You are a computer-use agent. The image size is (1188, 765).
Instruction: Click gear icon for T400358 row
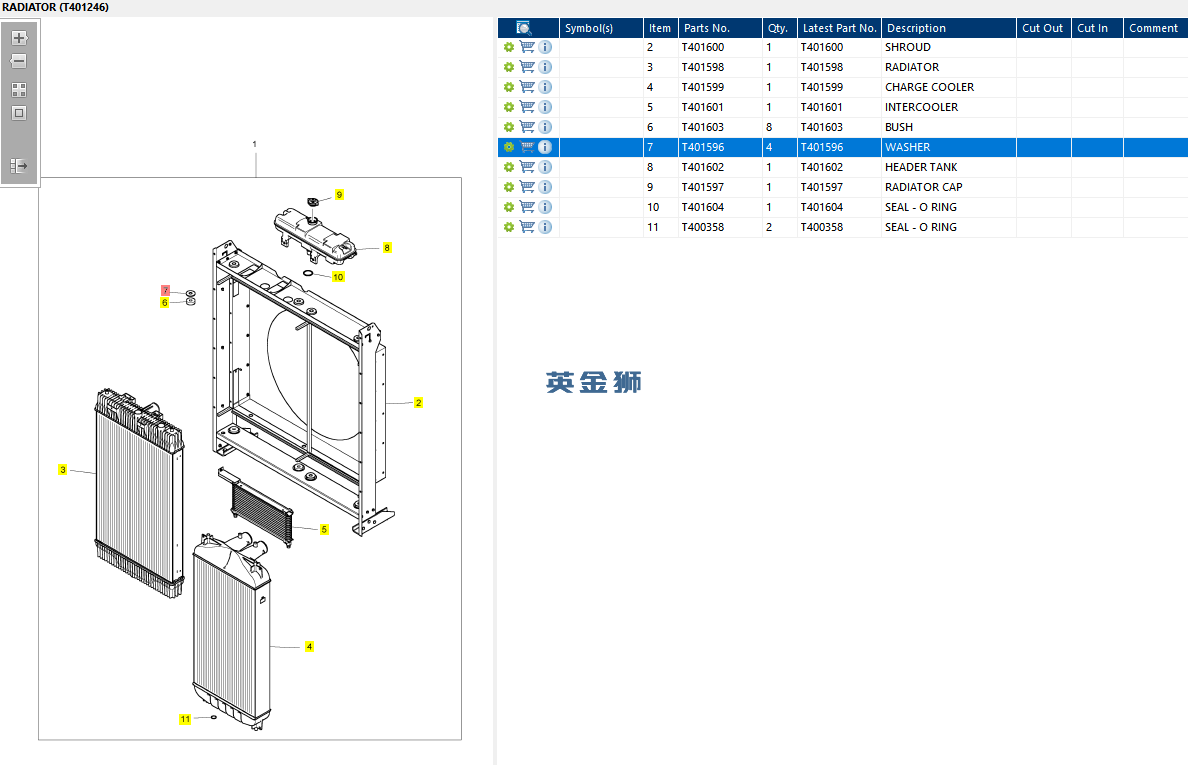click(509, 227)
